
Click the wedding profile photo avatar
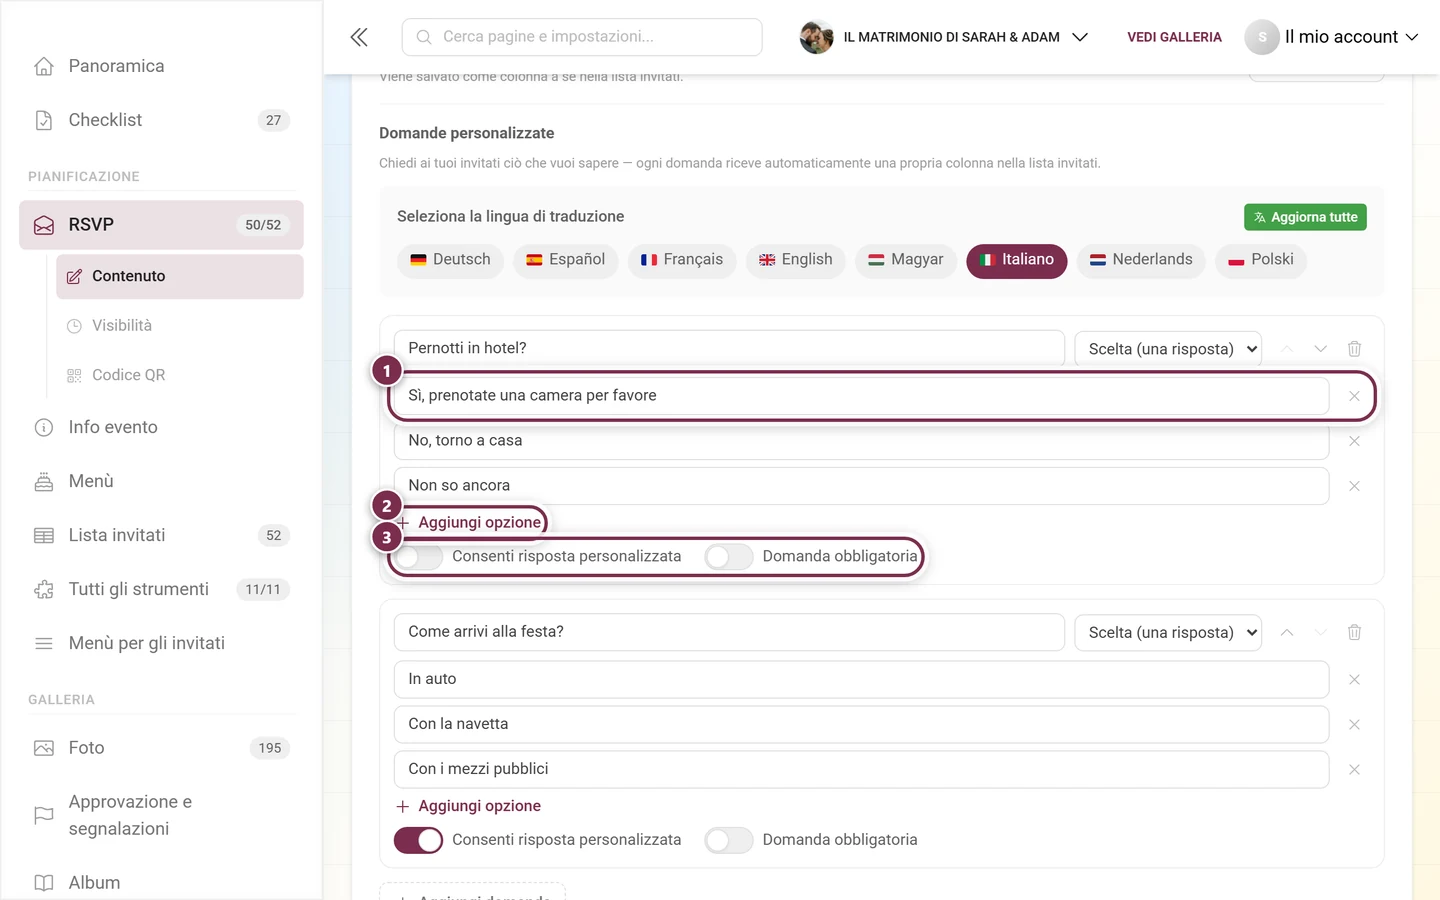point(817,37)
